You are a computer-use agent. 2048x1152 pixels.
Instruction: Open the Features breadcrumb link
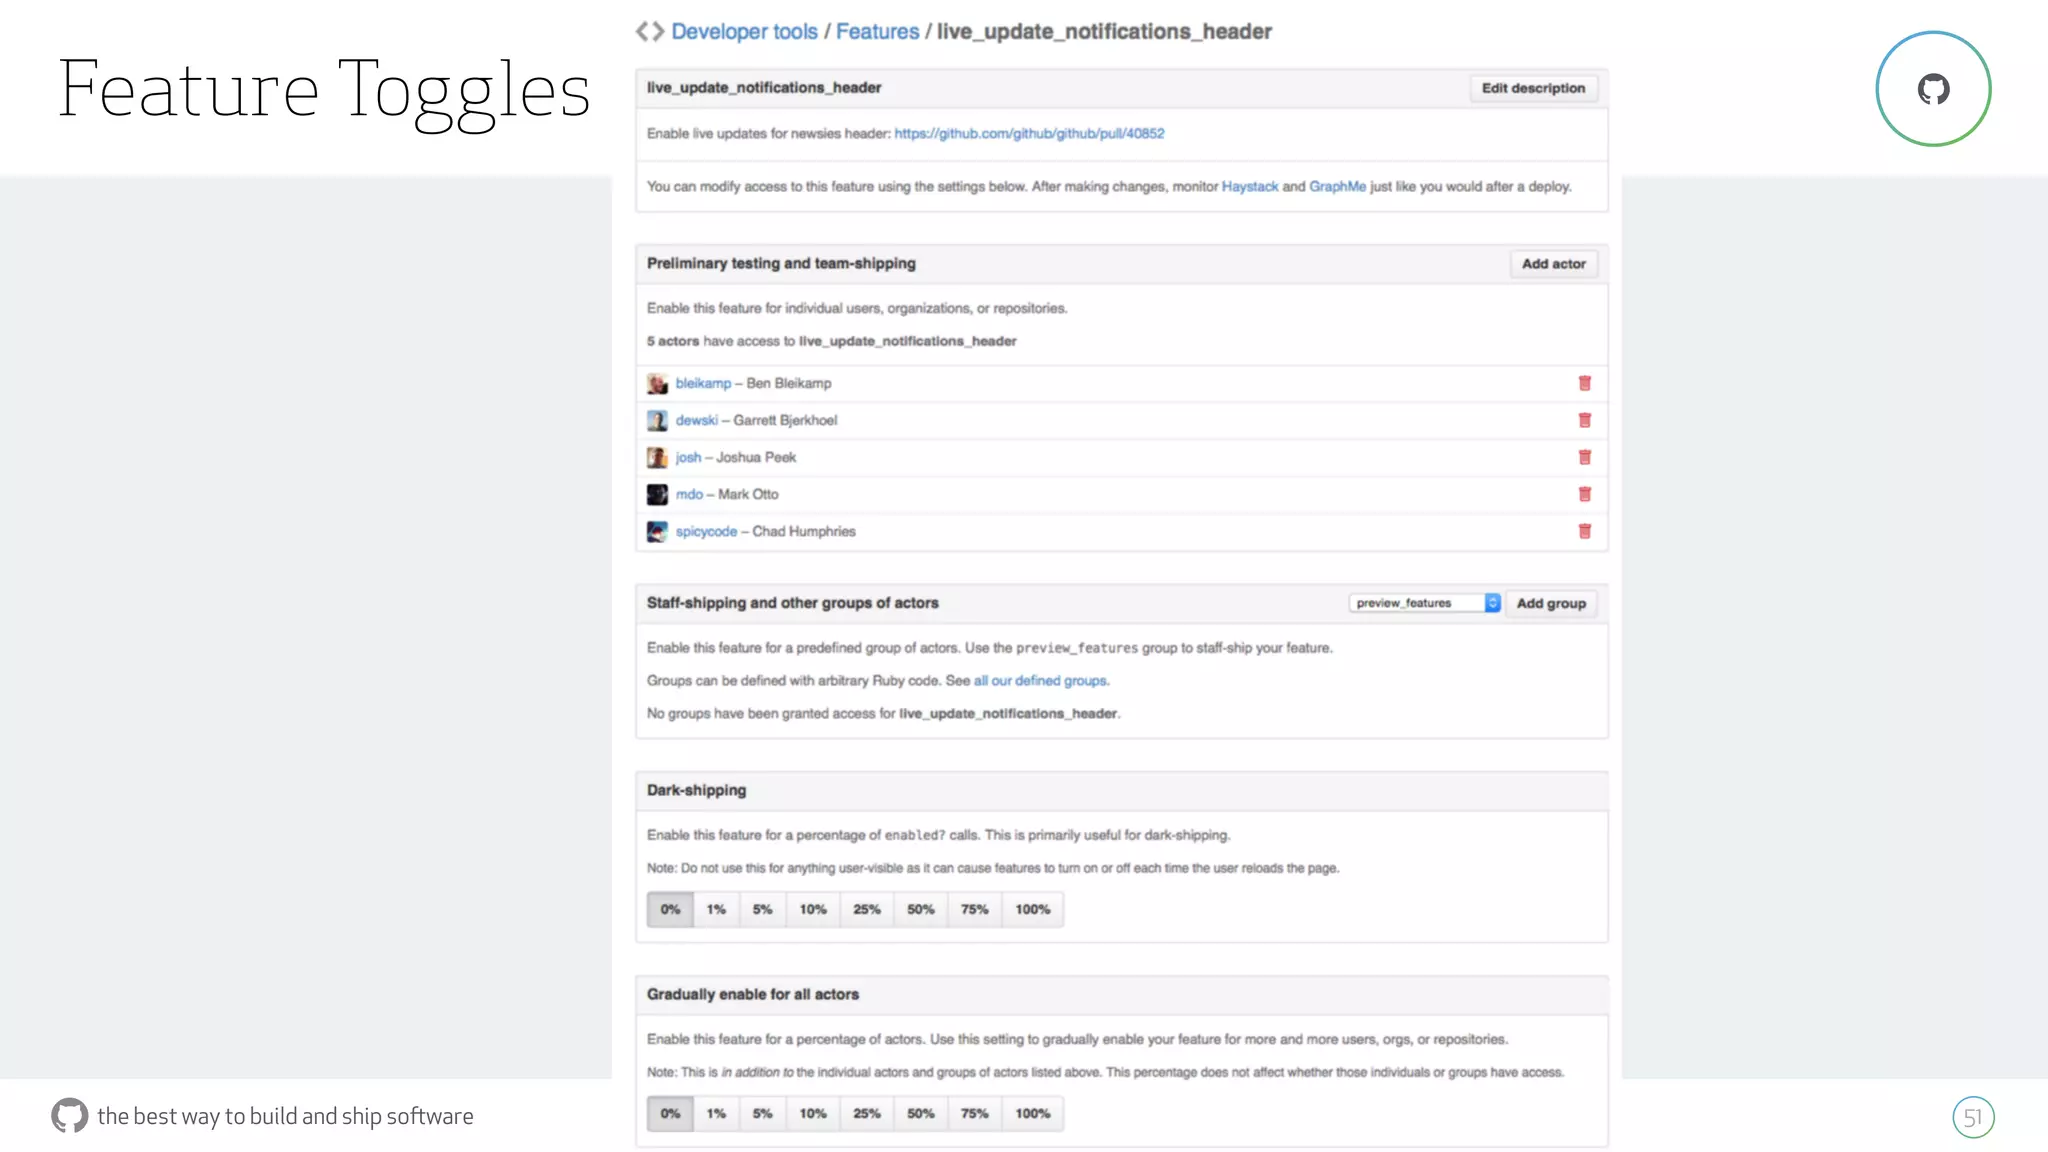point(877,31)
